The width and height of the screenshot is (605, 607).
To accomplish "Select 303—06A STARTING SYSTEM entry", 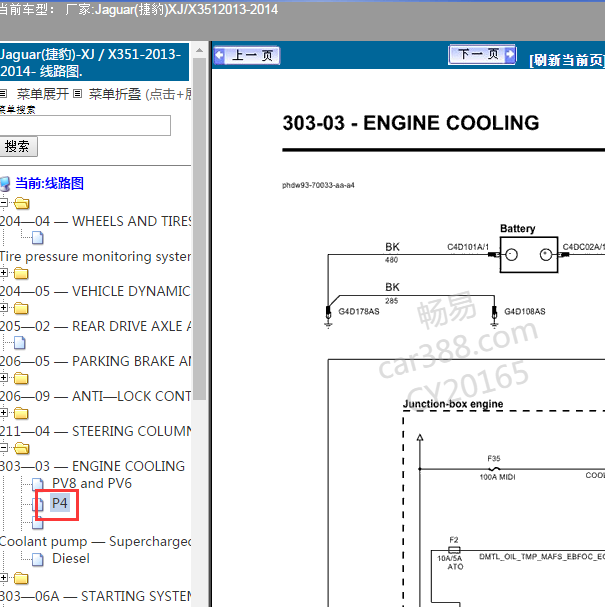I will 95,596.
